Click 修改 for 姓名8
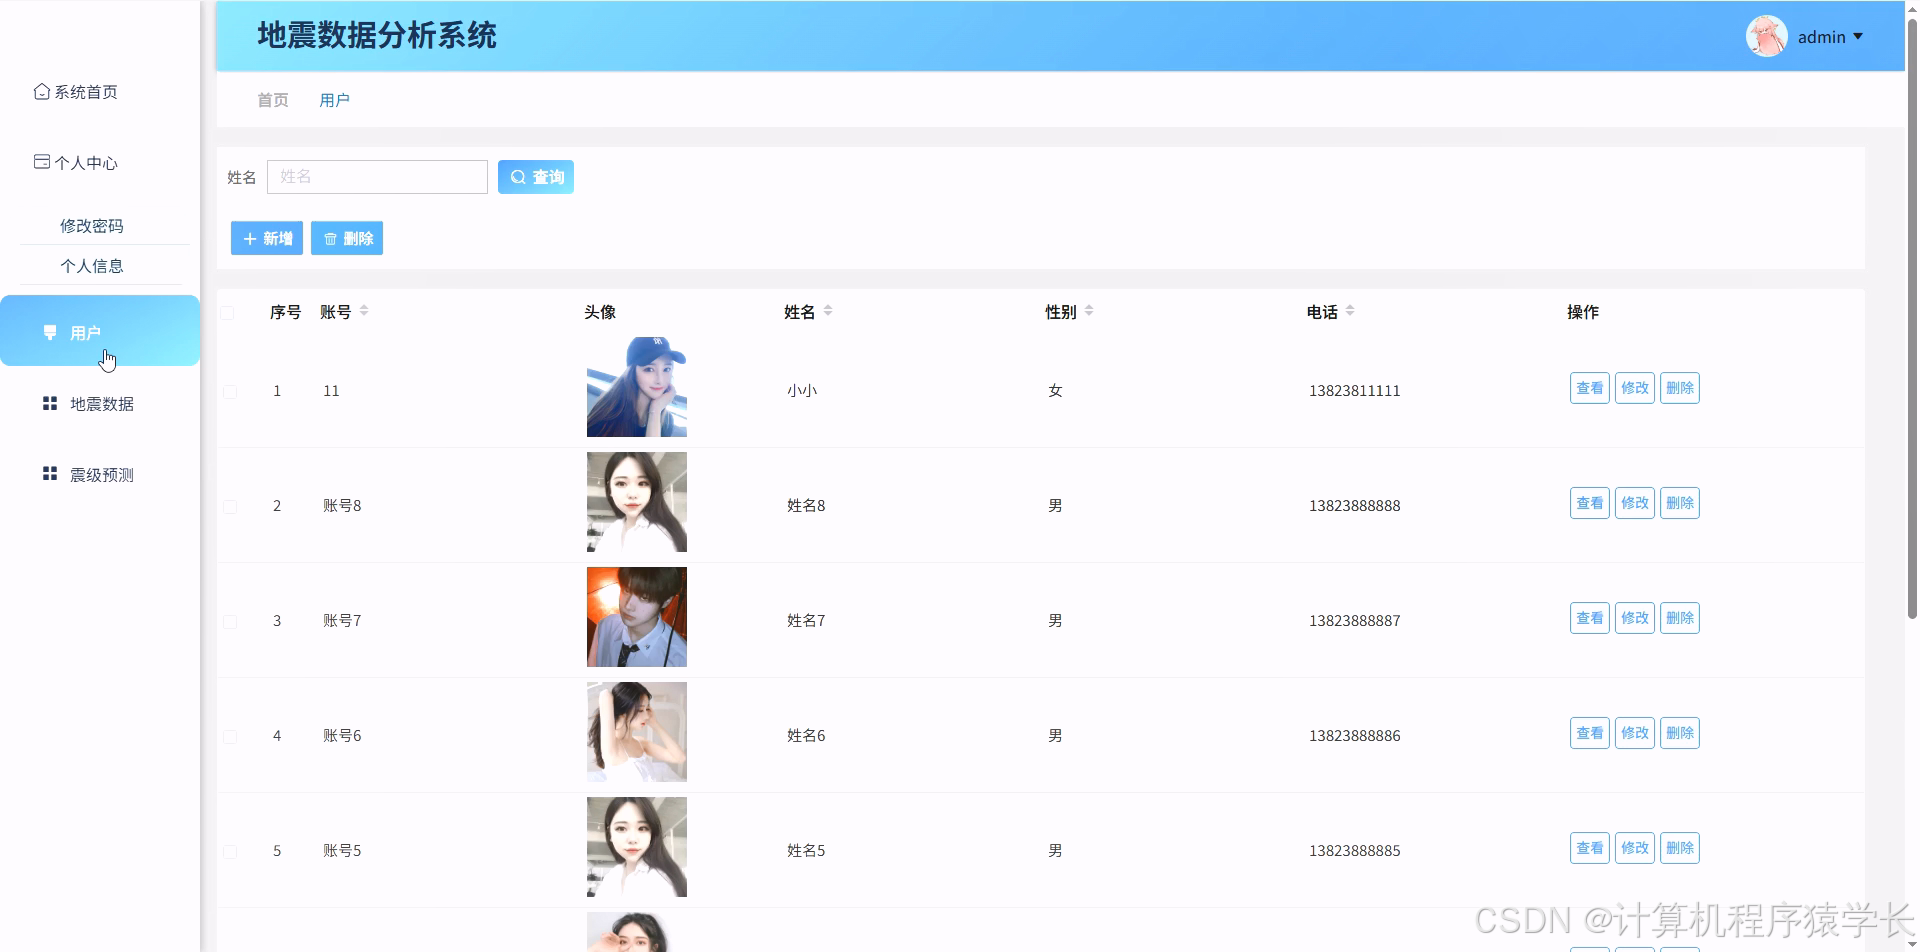 [x=1635, y=503]
